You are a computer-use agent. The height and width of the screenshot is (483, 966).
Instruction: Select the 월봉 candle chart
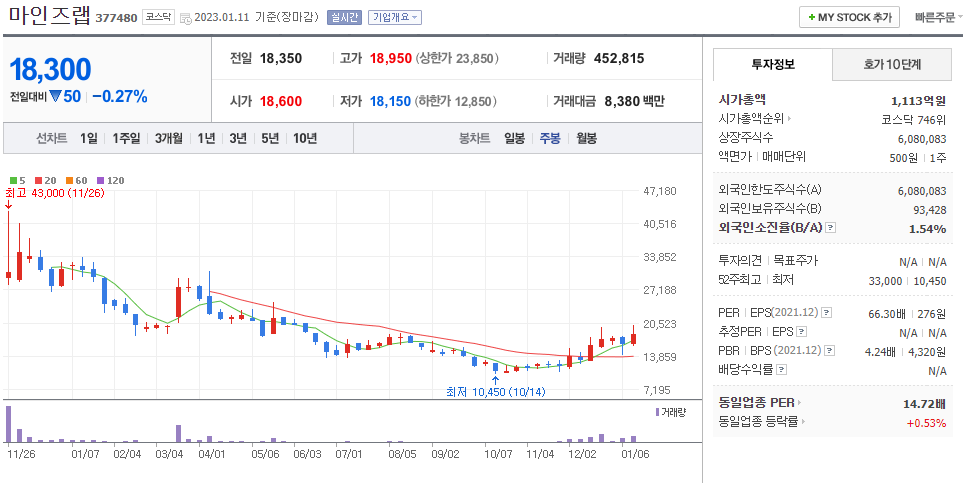(586, 138)
